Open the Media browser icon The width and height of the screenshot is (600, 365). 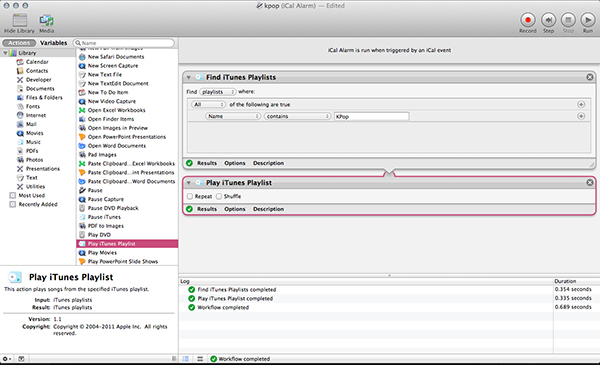coord(46,20)
